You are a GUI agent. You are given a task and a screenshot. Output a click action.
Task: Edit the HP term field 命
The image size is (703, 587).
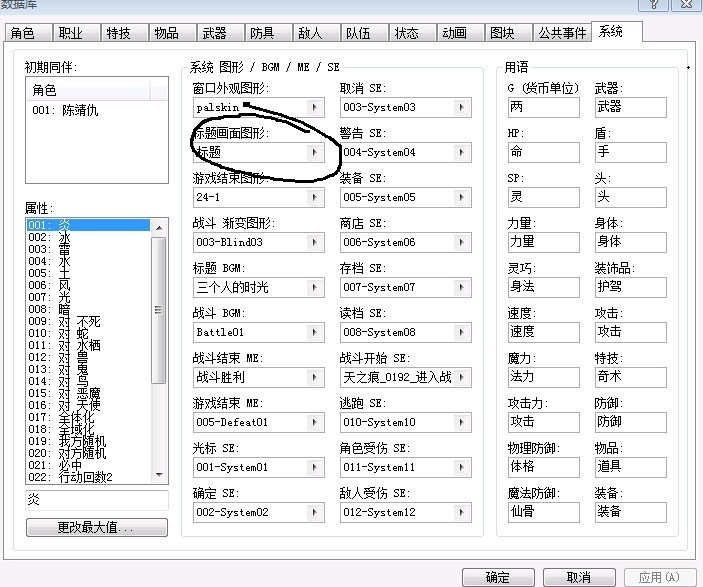[x=543, y=152]
